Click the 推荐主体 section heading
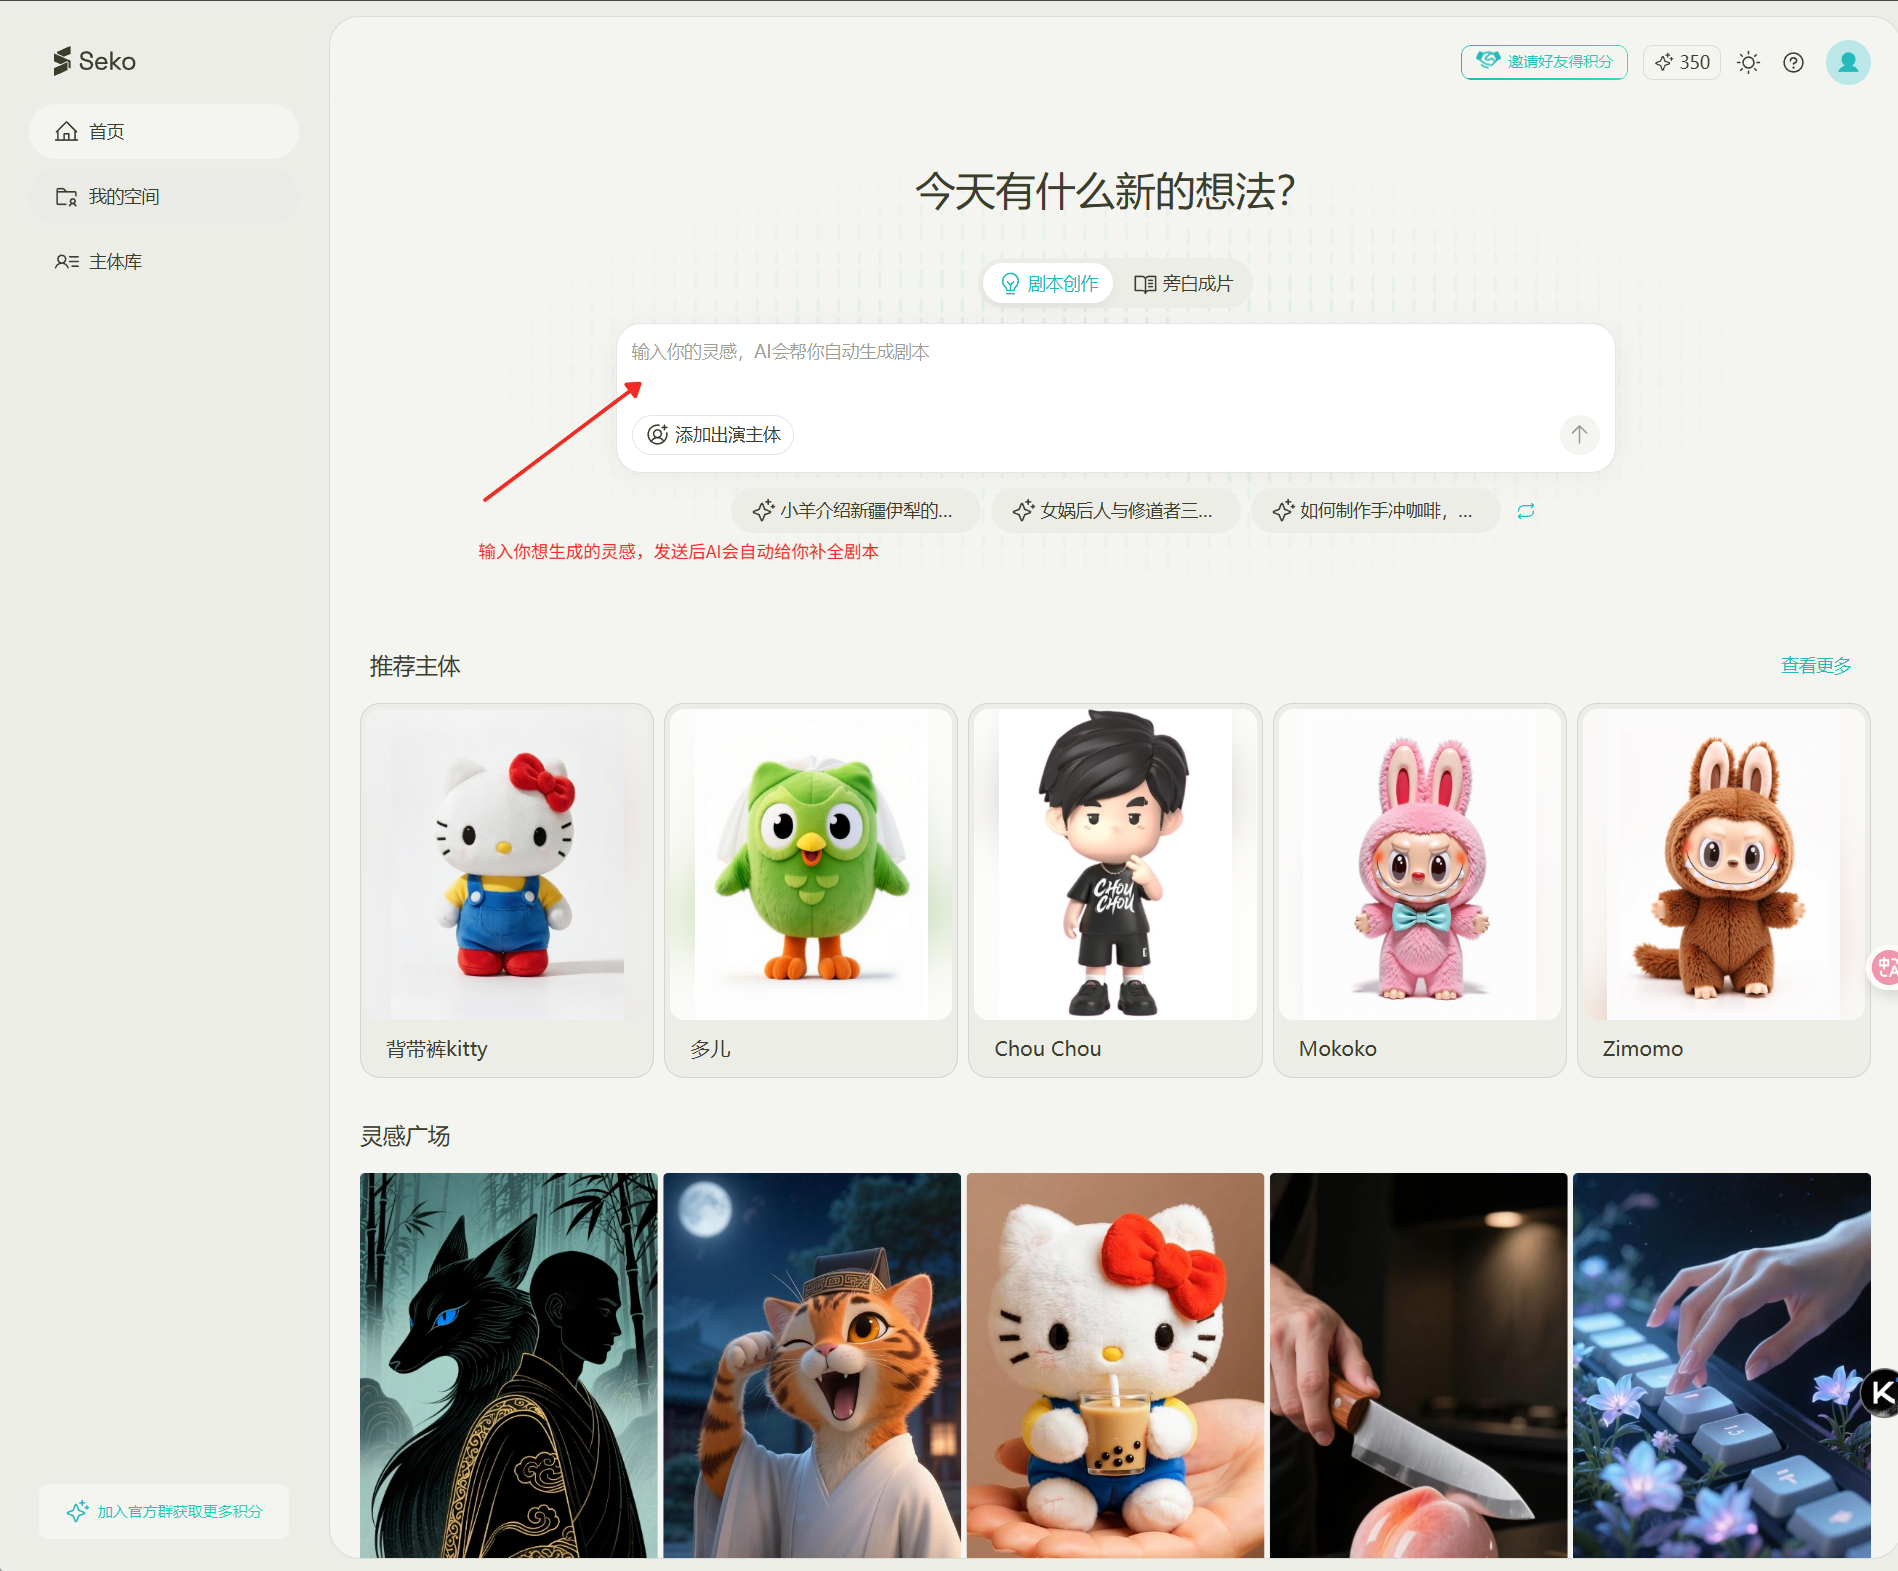The image size is (1898, 1571). (415, 667)
